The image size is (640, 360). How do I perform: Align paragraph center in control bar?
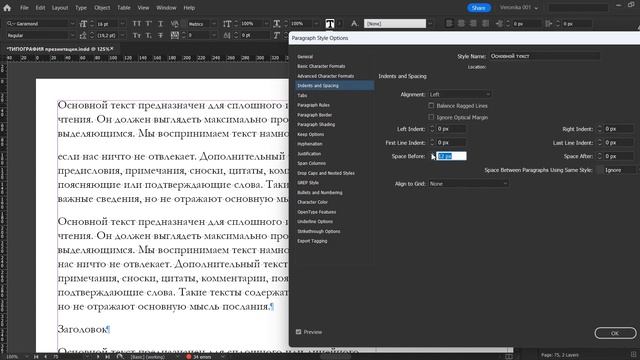pyautogui.click(x=461, y=24)
